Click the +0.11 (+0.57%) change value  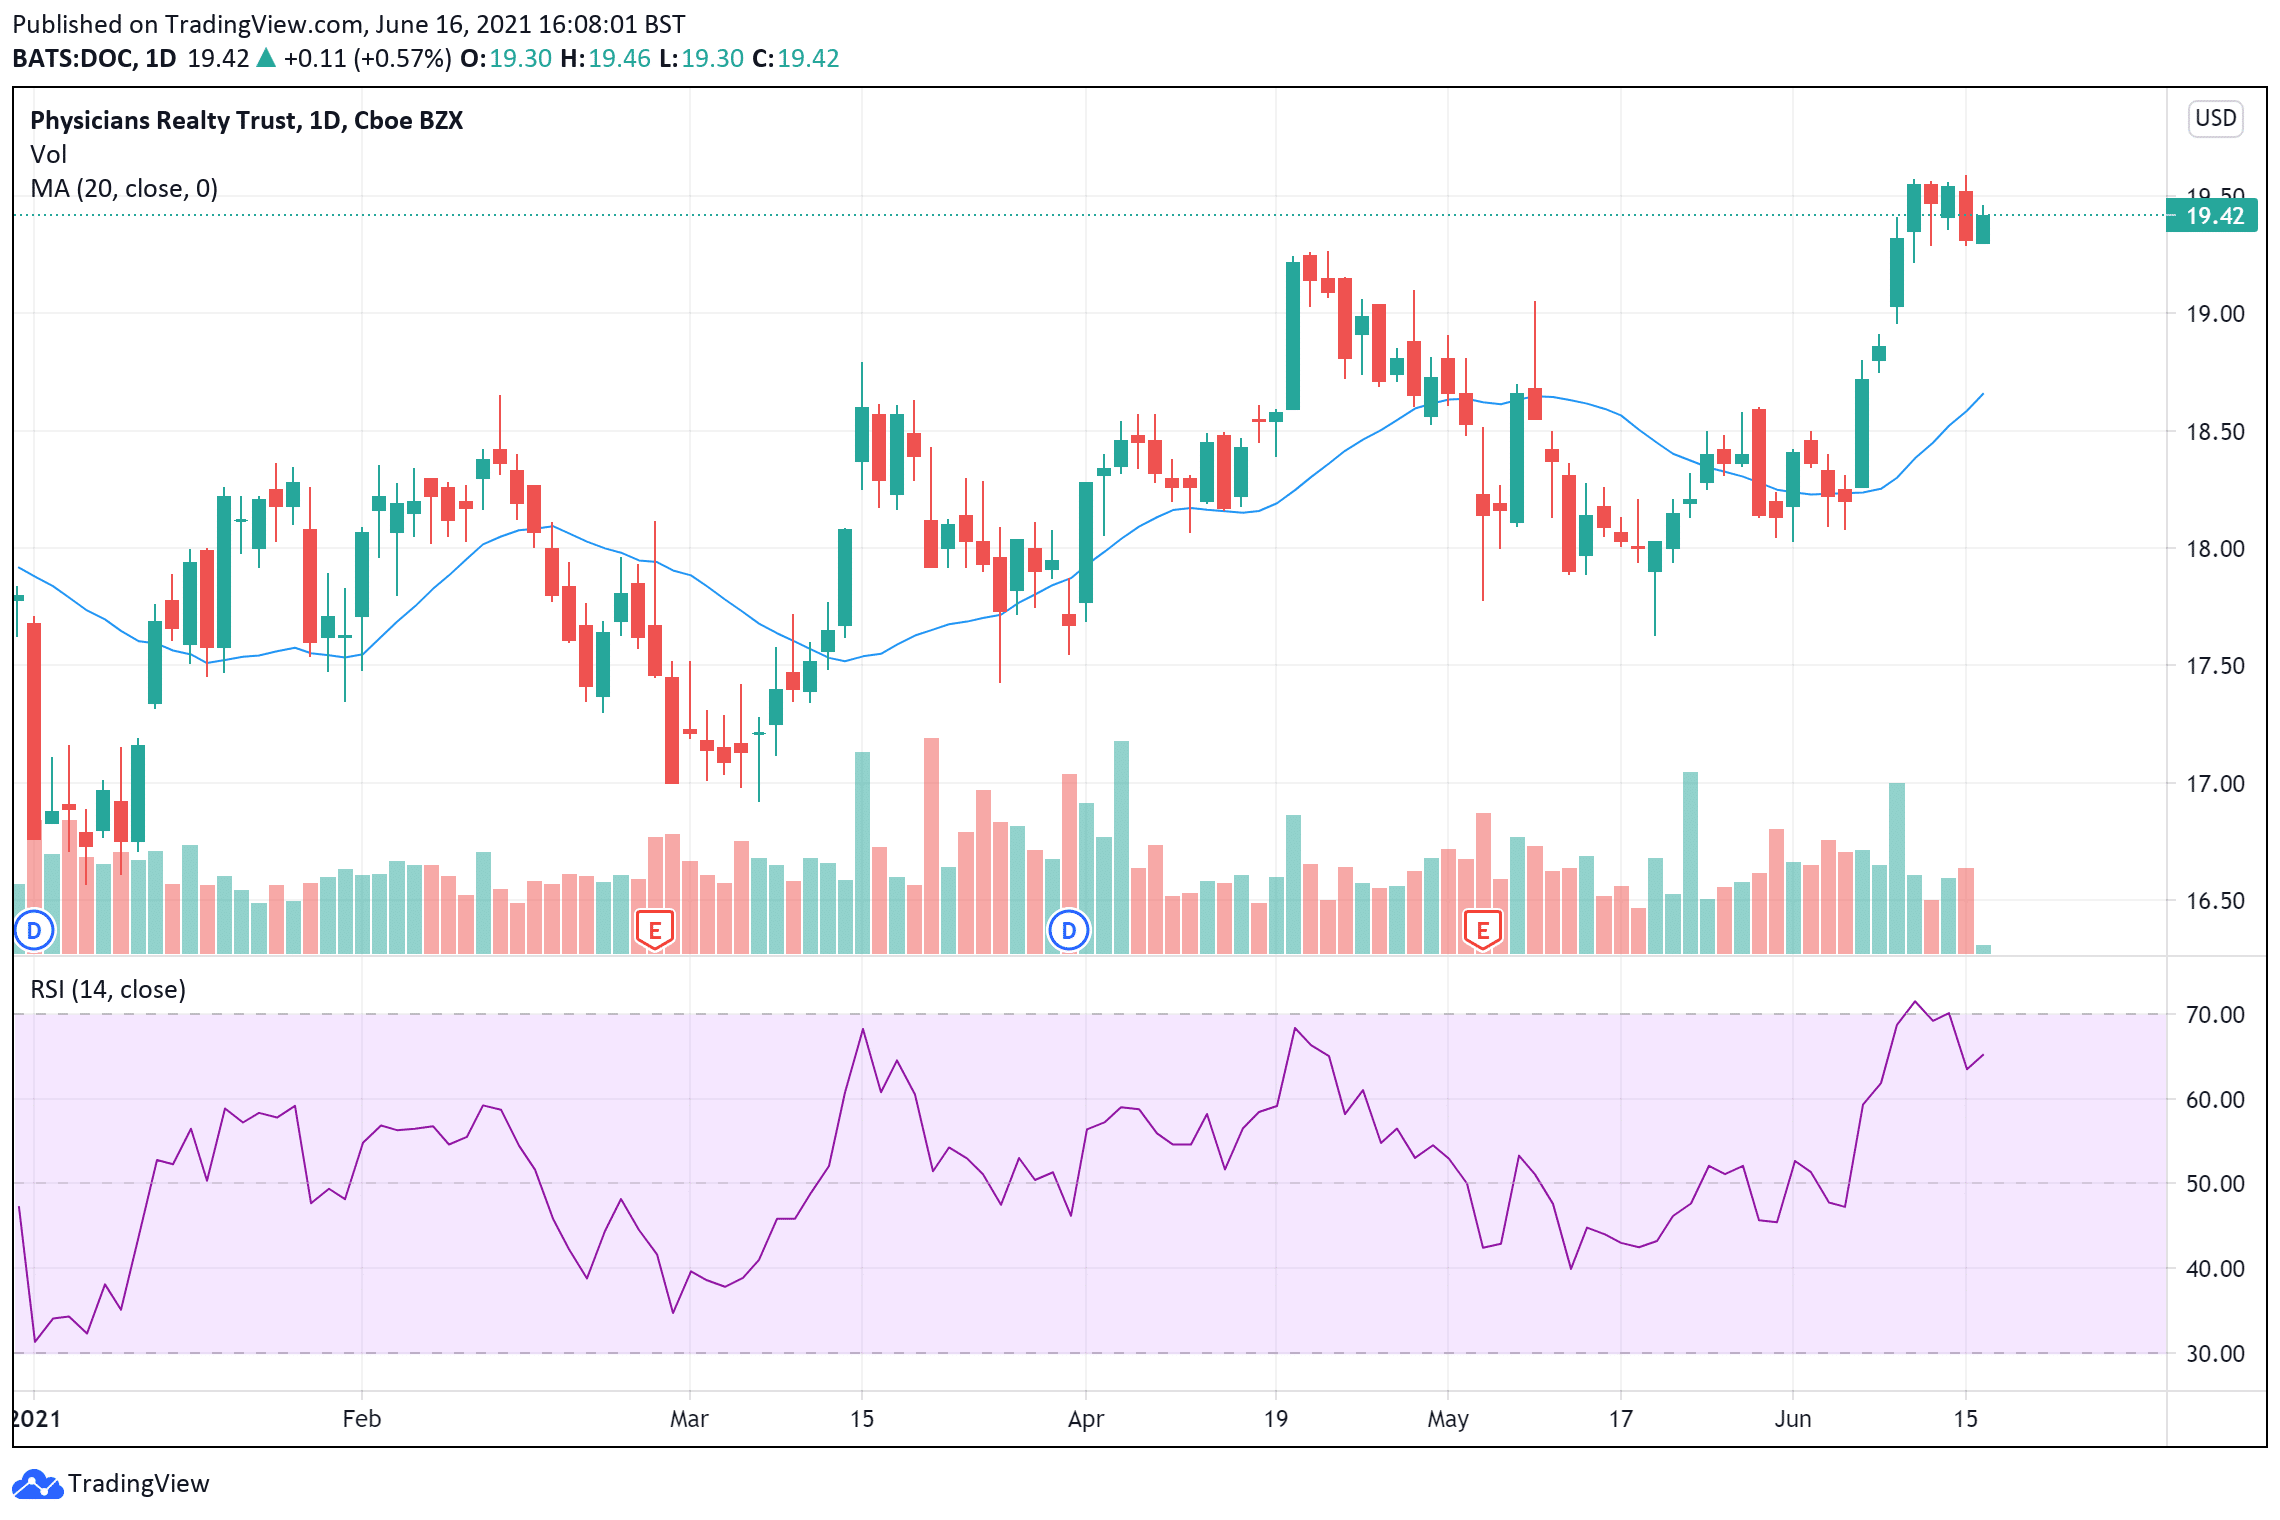[367, 58]
